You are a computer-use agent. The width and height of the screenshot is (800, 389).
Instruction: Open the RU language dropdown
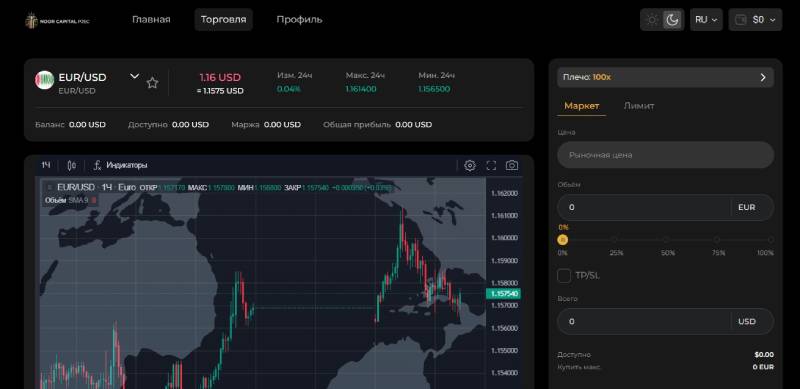click(706, 20)
